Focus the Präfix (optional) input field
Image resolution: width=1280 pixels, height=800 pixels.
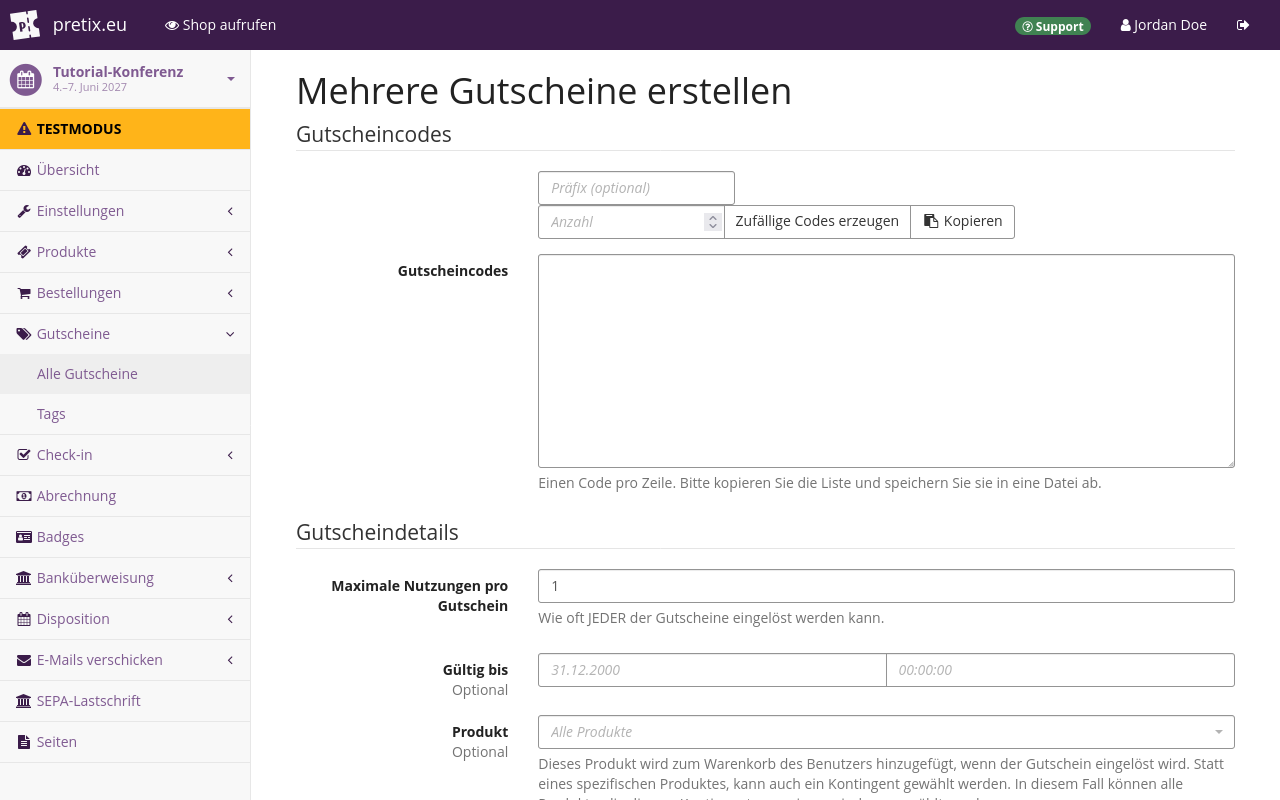[636, 188]
